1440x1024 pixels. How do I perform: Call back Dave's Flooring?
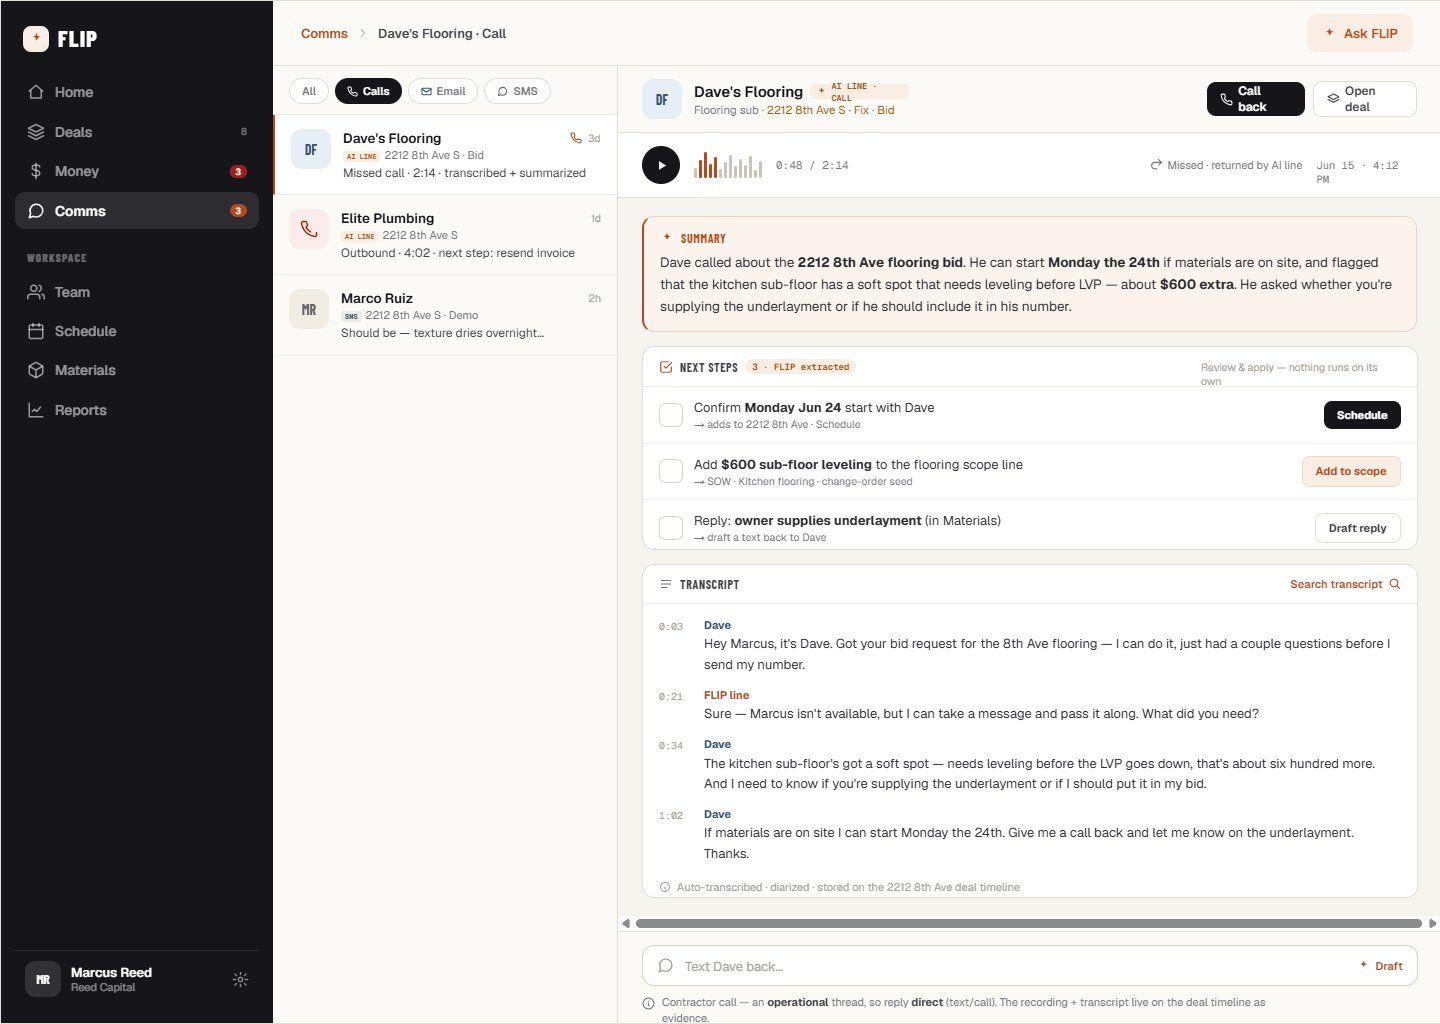(1255, 99)
